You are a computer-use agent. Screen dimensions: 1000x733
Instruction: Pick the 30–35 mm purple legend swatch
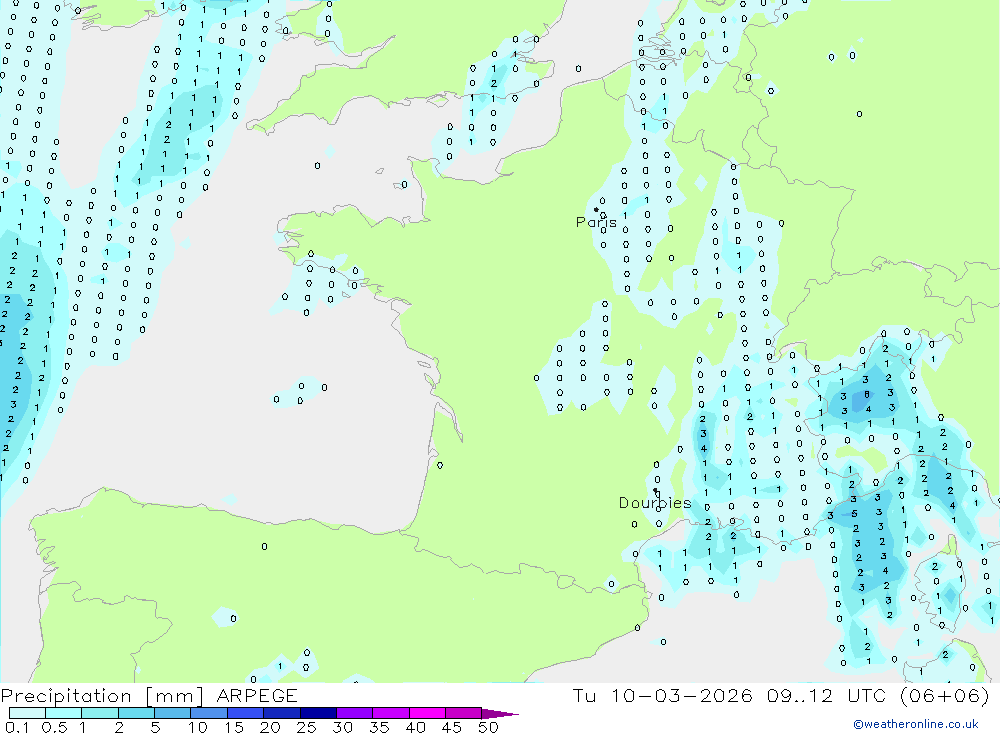tap(354, 713)
